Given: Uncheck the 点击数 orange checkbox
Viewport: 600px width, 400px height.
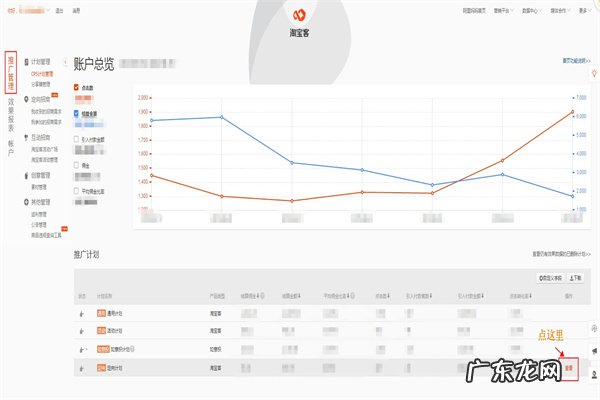Looking at the screenshot, I should coord(76,88).
